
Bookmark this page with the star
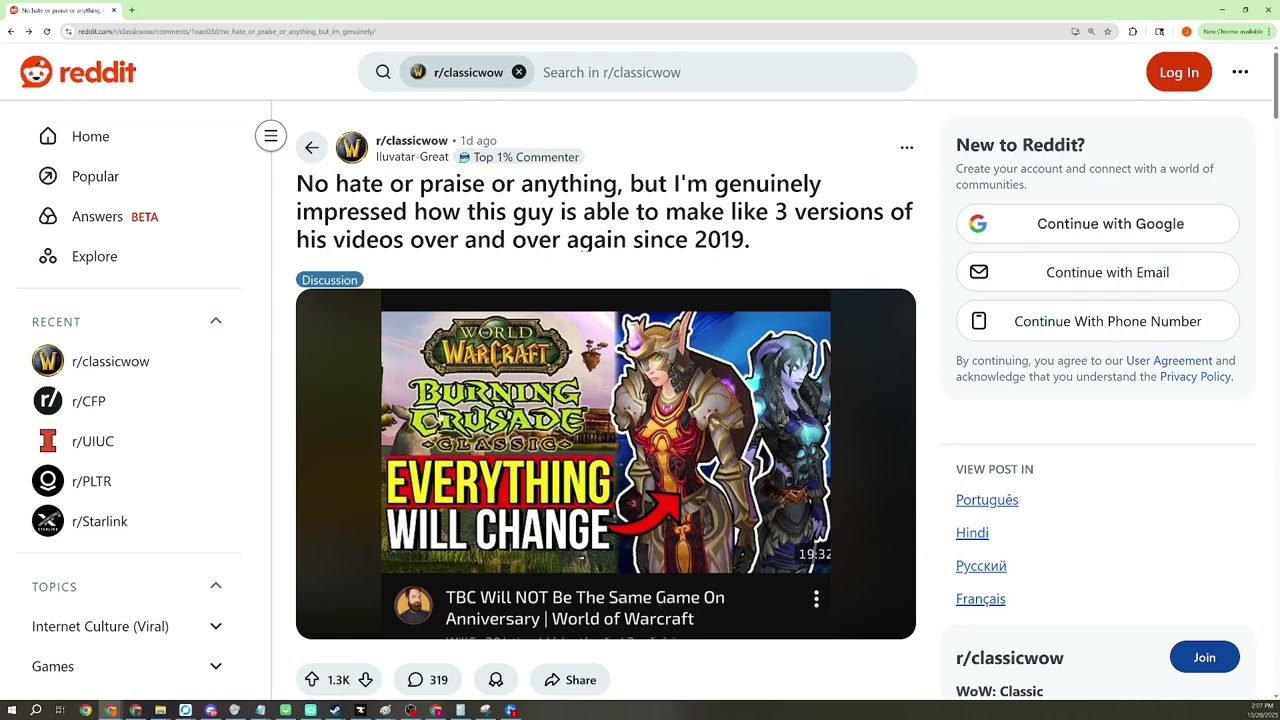pos(1107,31)
